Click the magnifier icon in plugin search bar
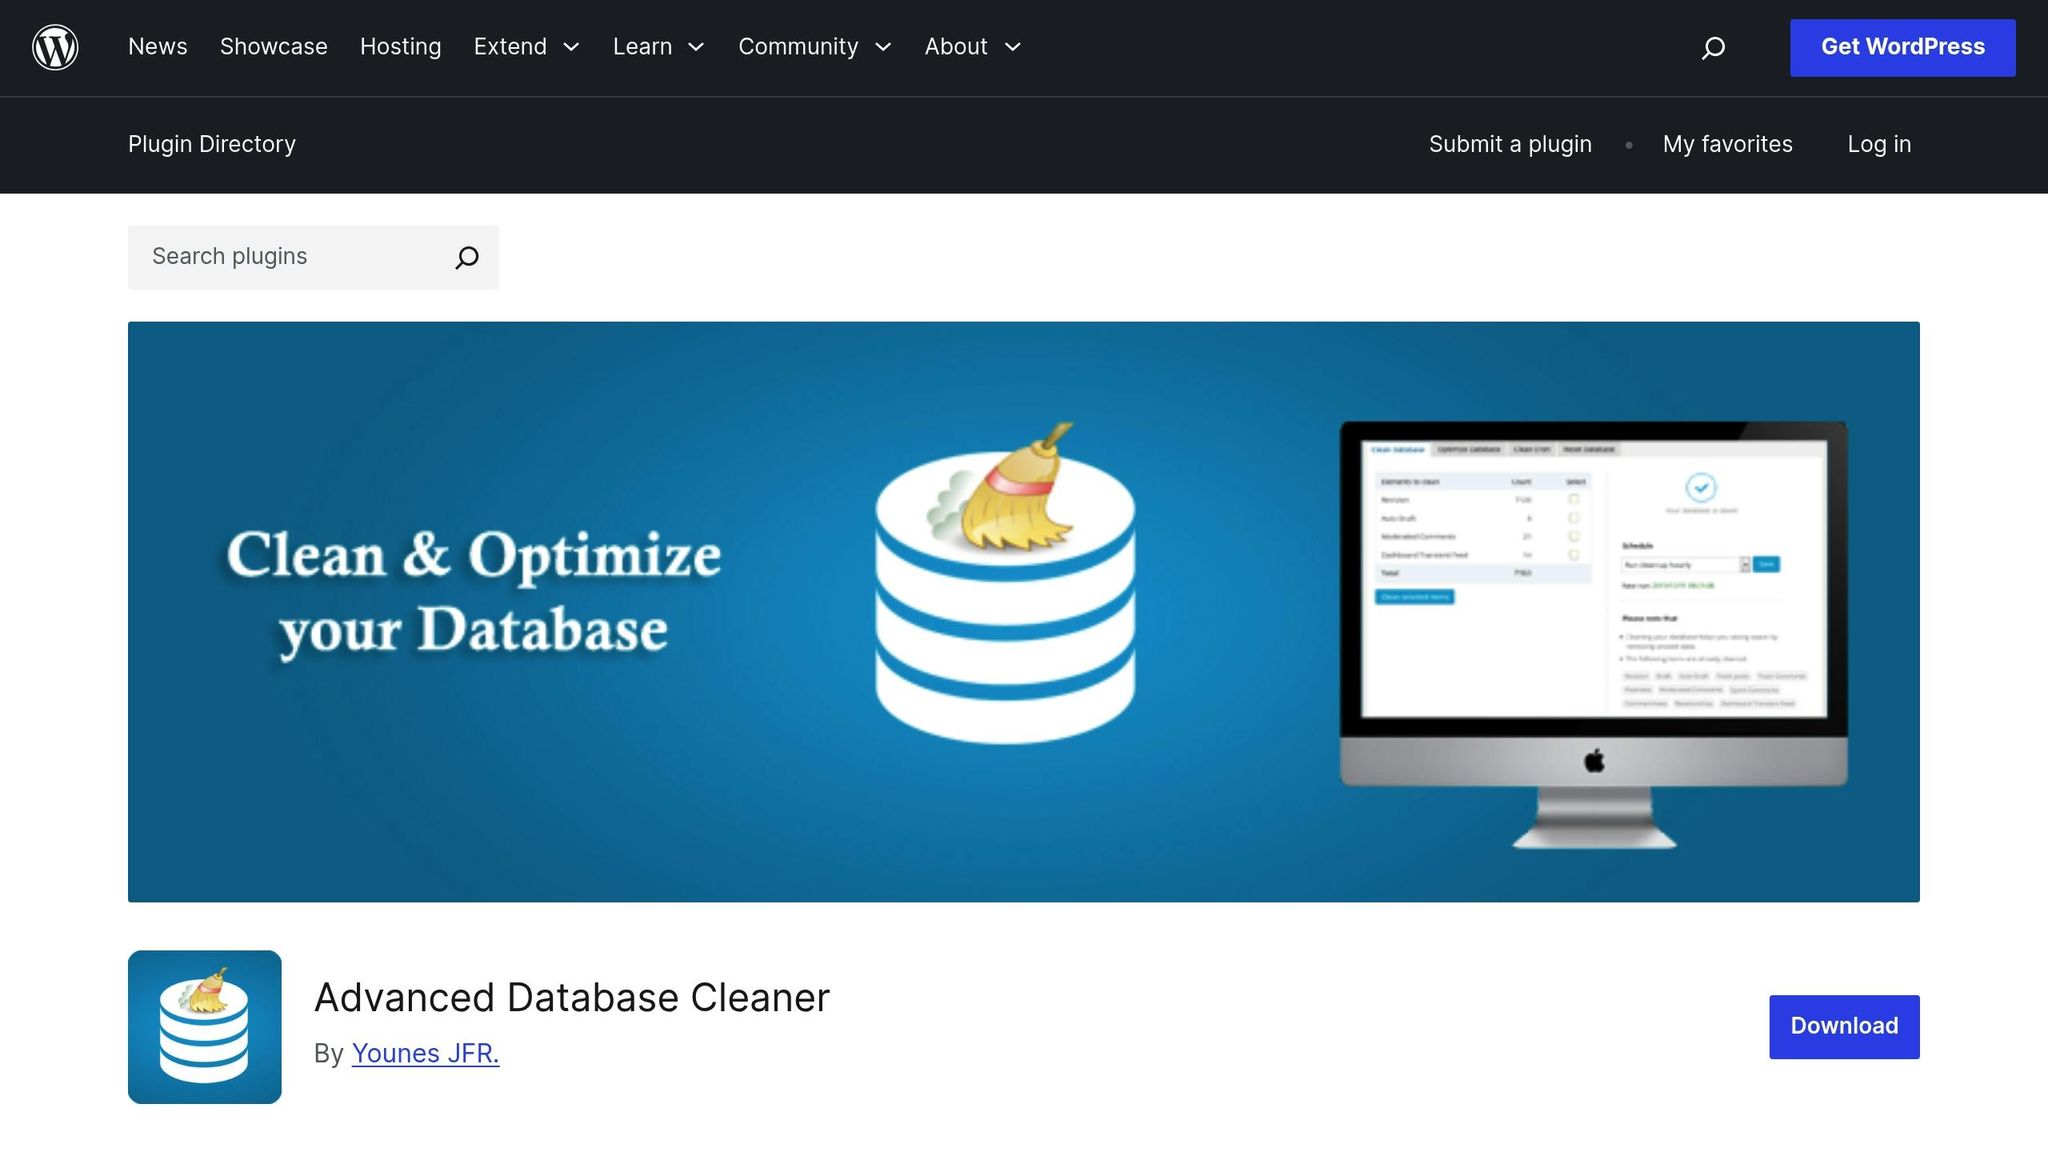Viewport: 2048px width, 1152px height. (x=465, y=257)
